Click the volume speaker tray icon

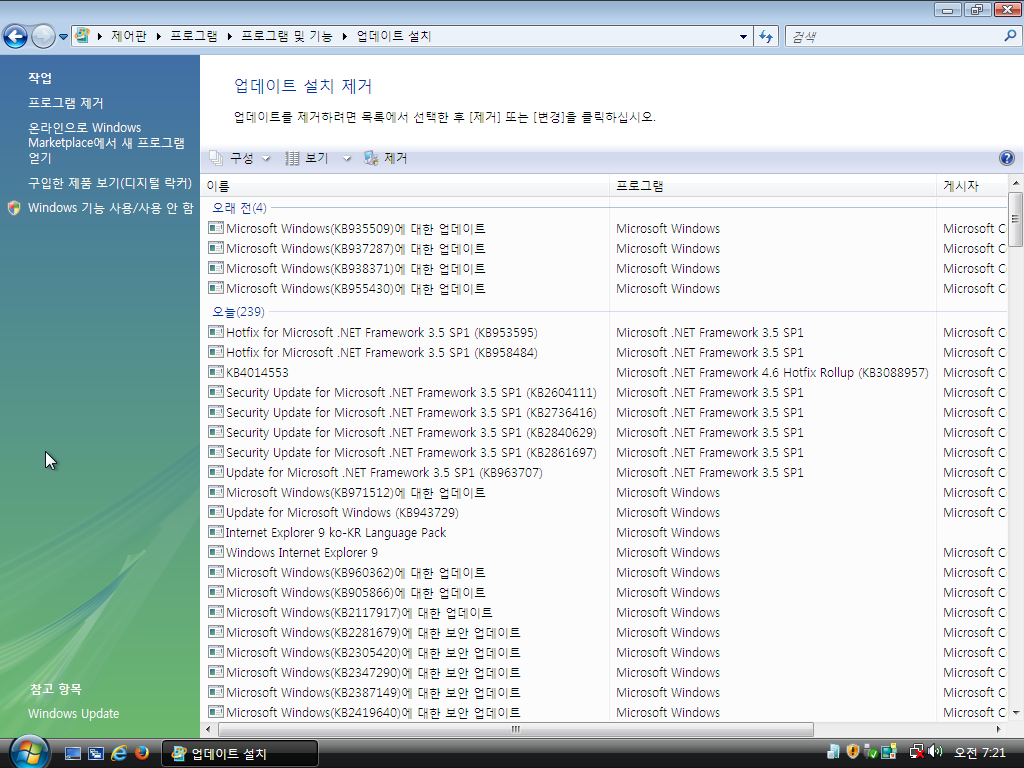point(935,752)
